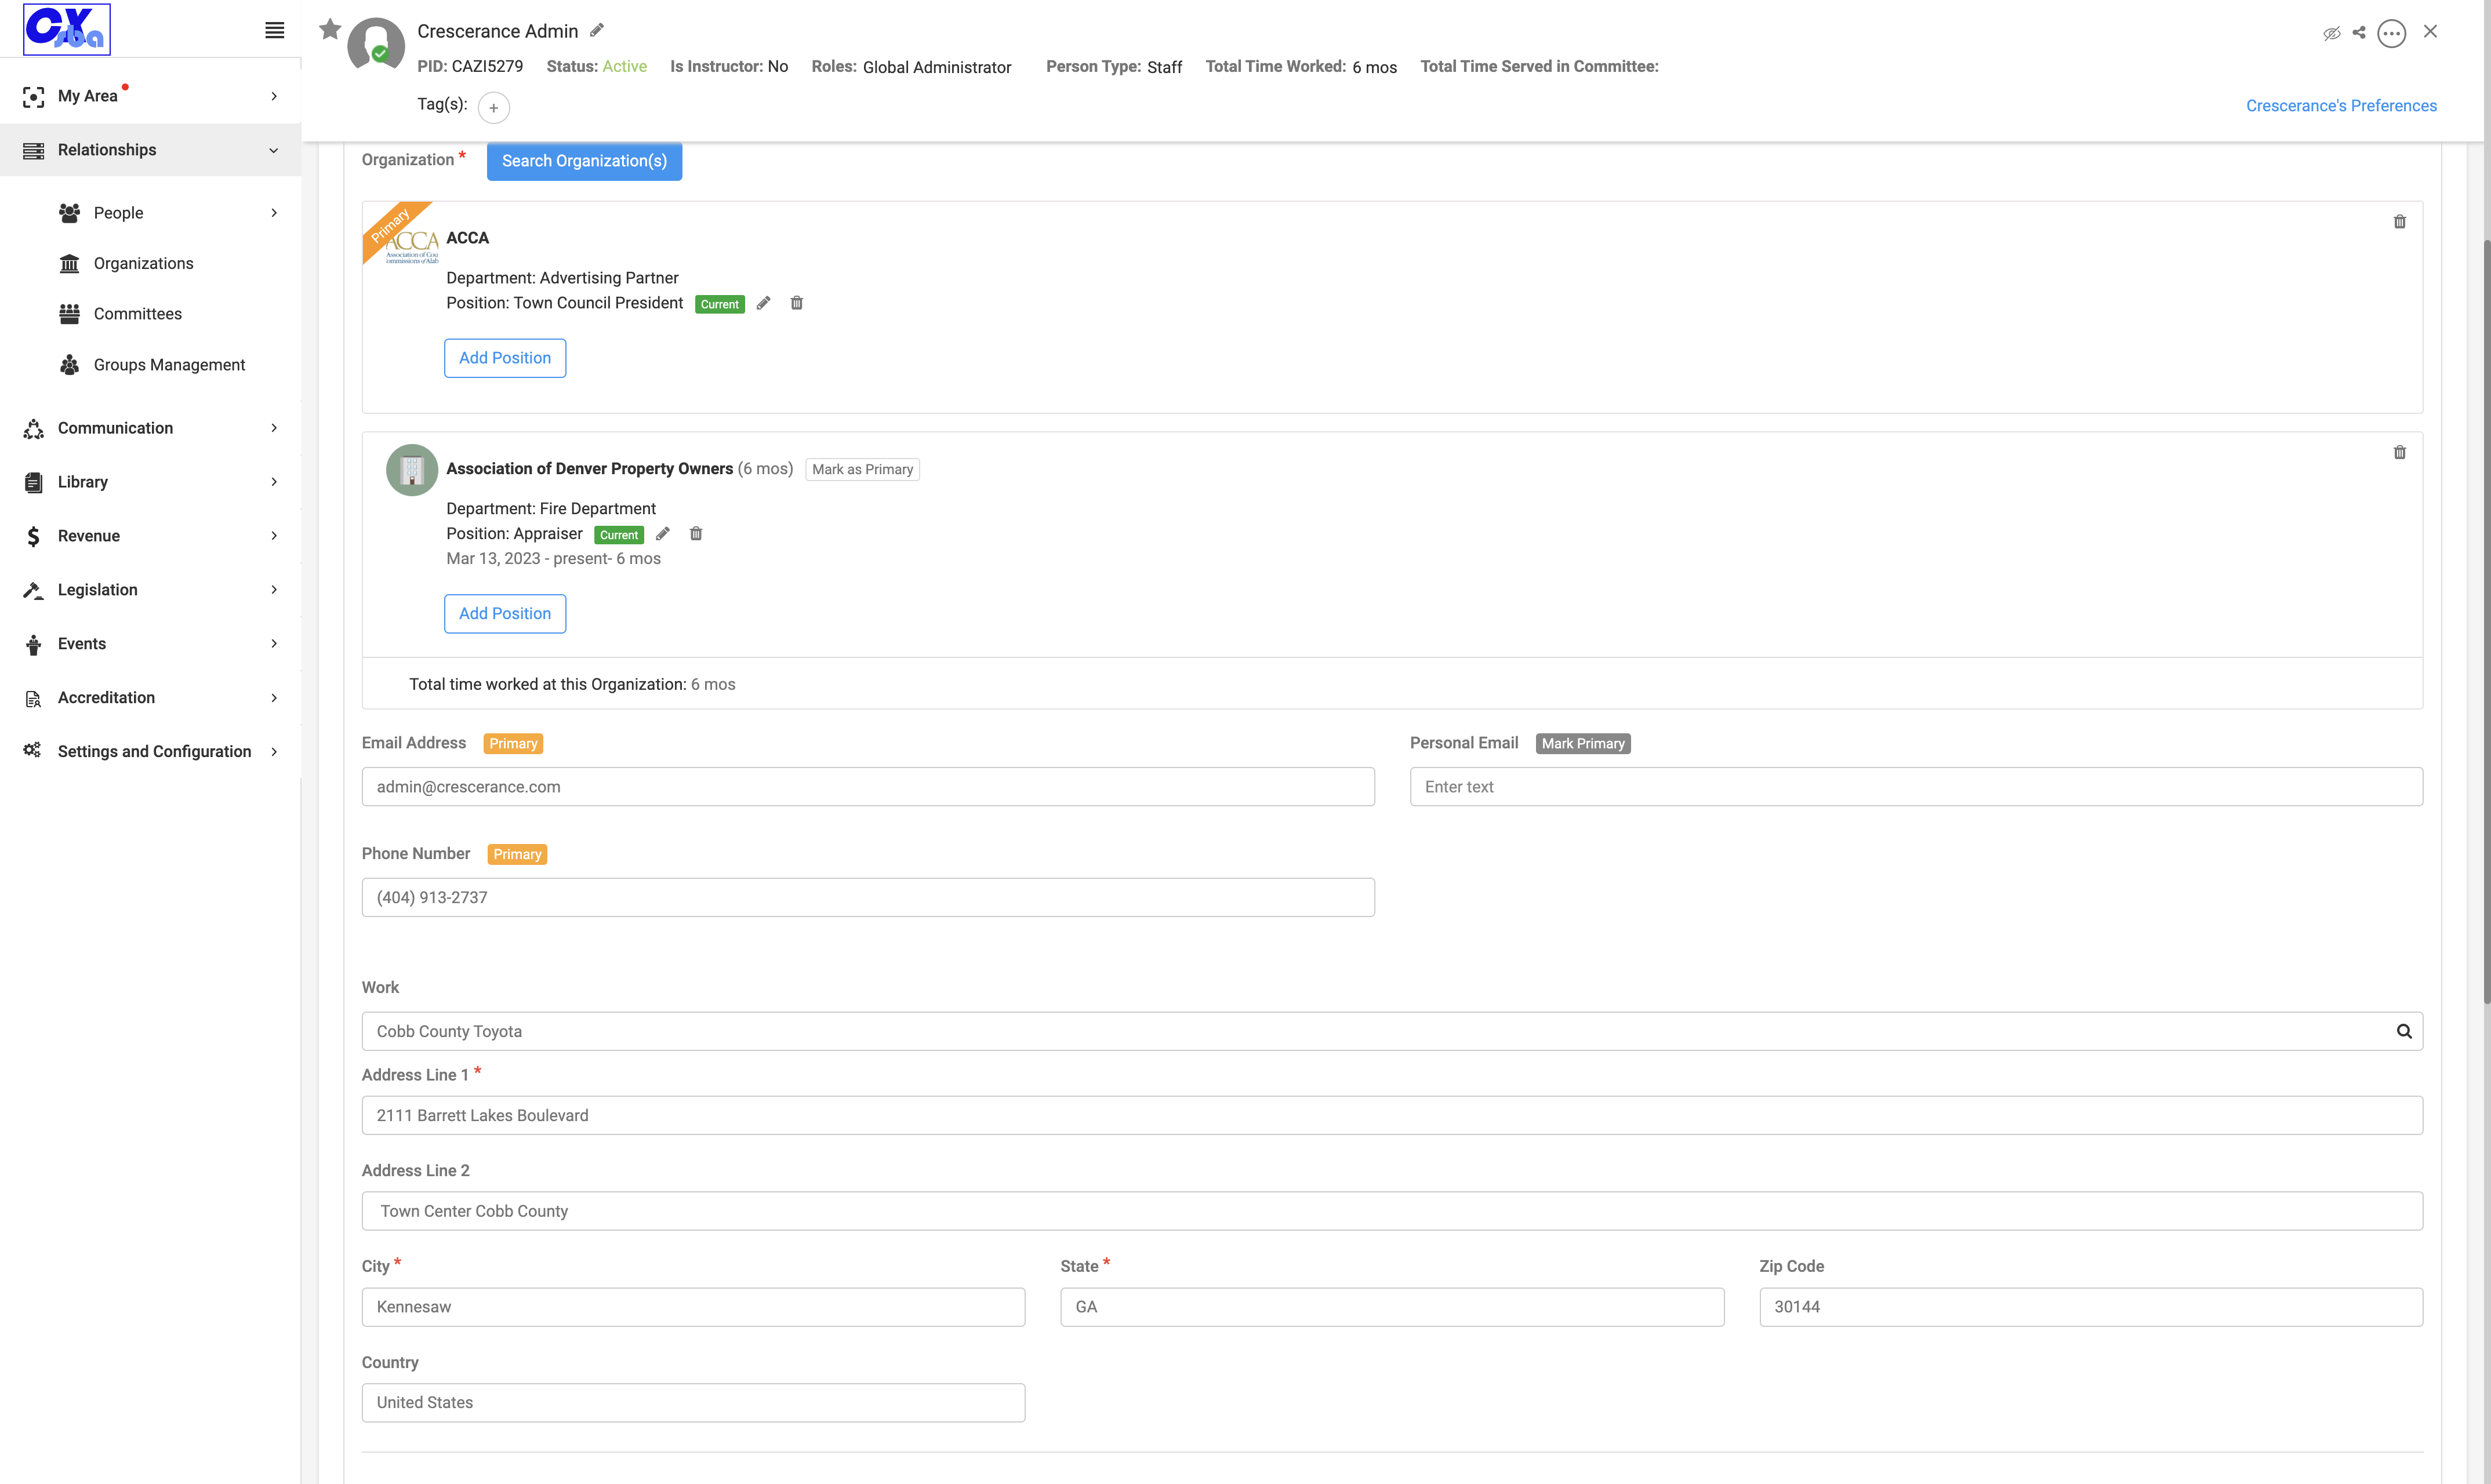
Task: Open Groups Management in sidebar
Action: [x=169, y=365]
